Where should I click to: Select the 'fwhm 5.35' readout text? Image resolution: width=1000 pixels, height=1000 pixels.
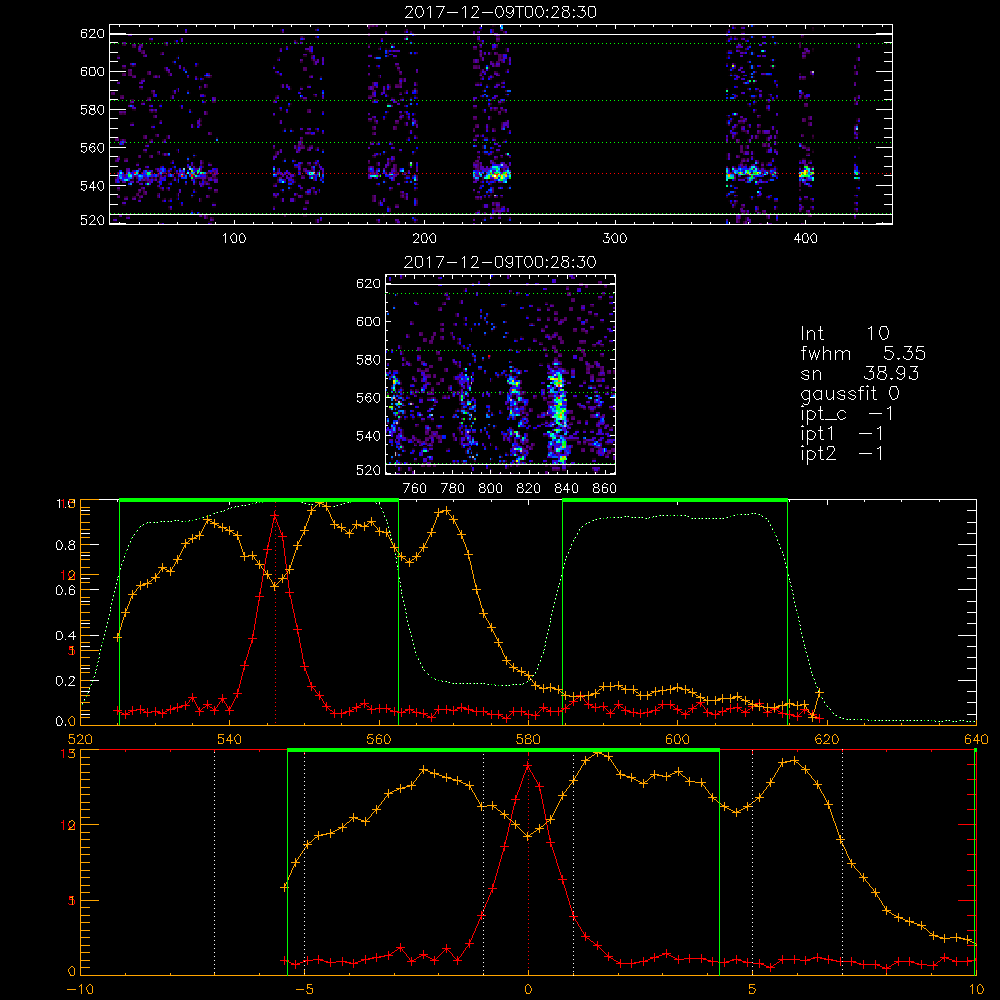[863, 353]
